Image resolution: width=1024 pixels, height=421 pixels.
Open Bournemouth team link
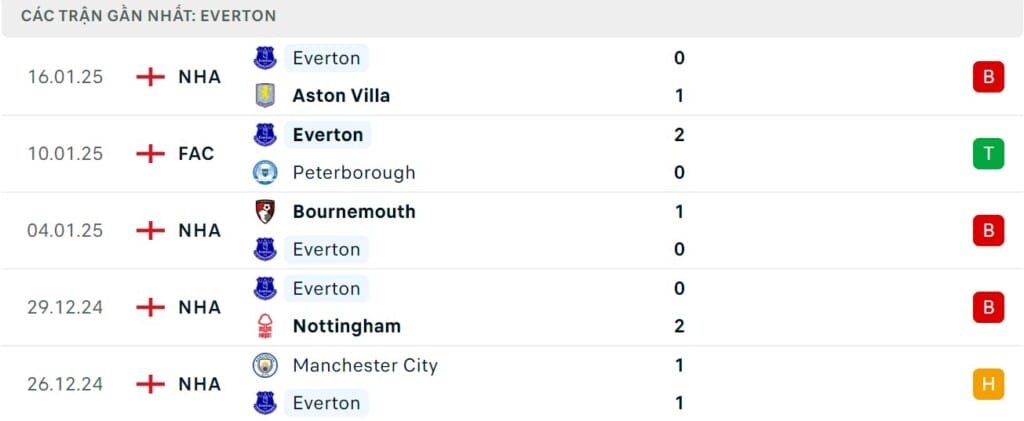[353, 211]
